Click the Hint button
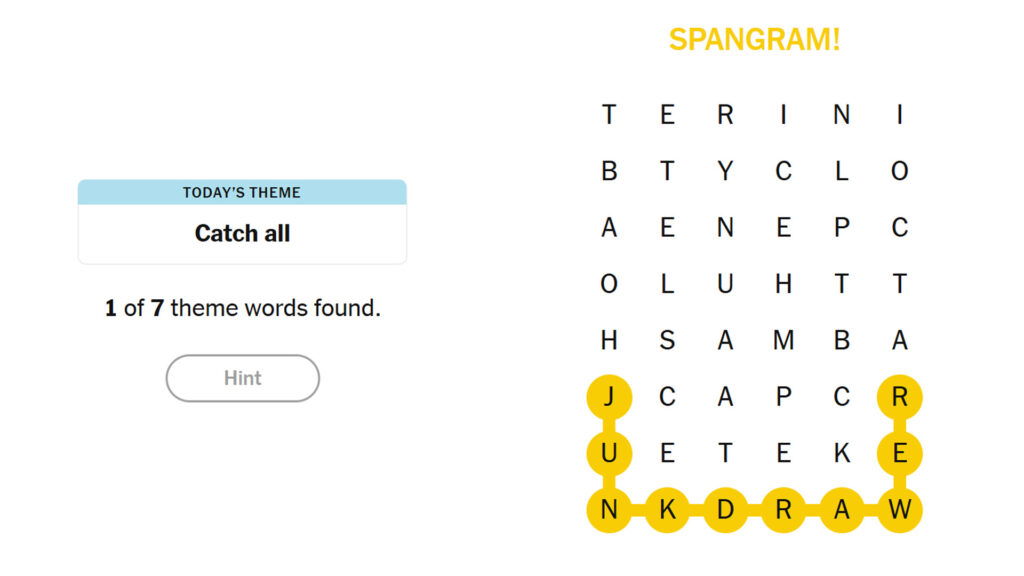Screen dimensions: 1024x576 click(242, 378)
